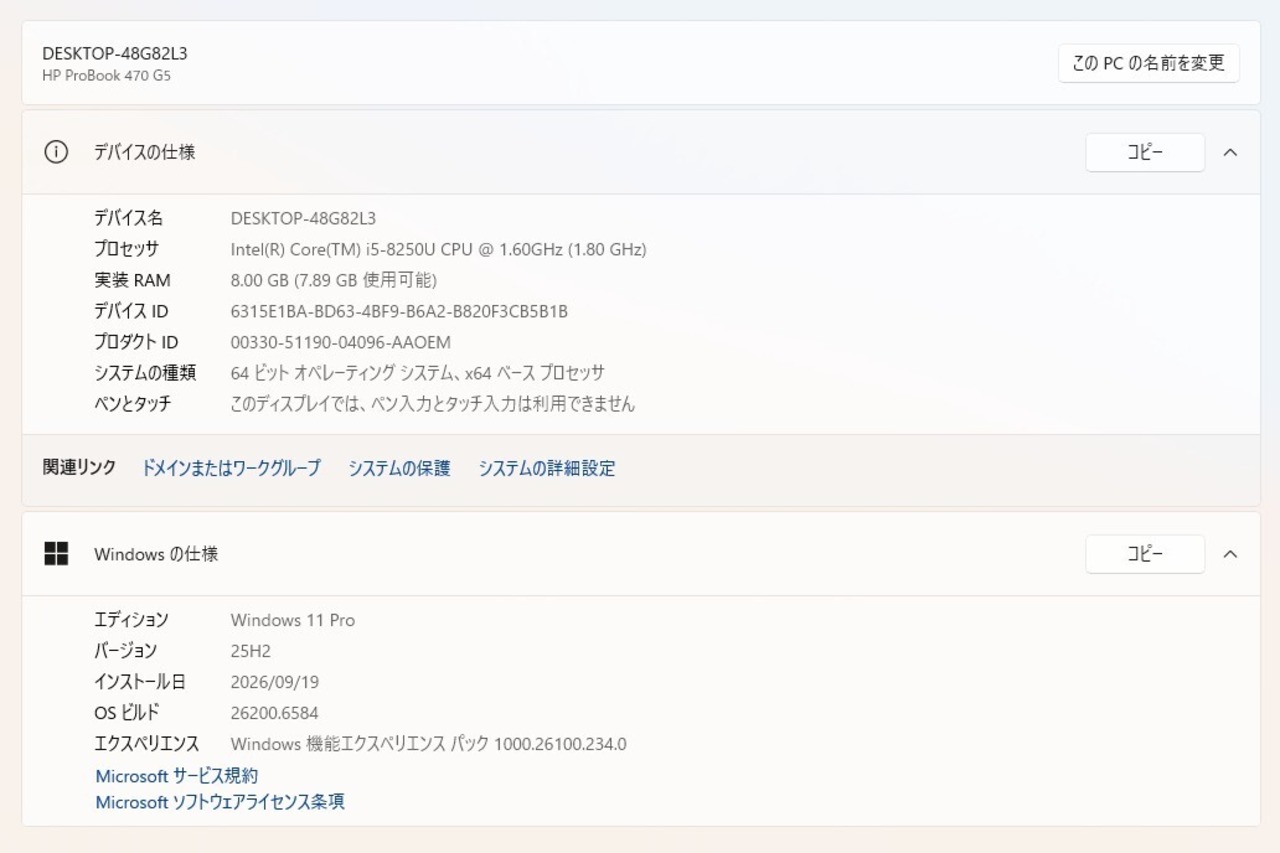The height and width of the screenshot is (853, 1280).
Task: Open ドメインまたはワークグループ link
Action: pyautogui.click(x=231, y=468)
